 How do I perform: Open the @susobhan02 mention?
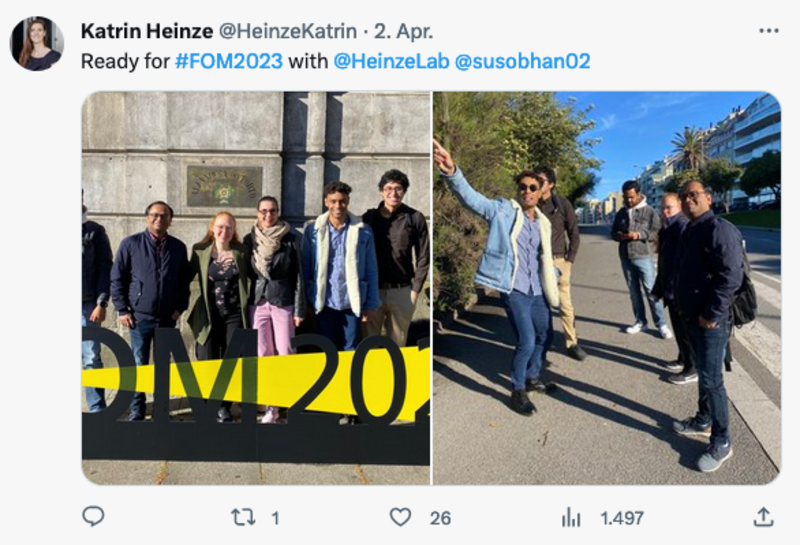[522, 61]
